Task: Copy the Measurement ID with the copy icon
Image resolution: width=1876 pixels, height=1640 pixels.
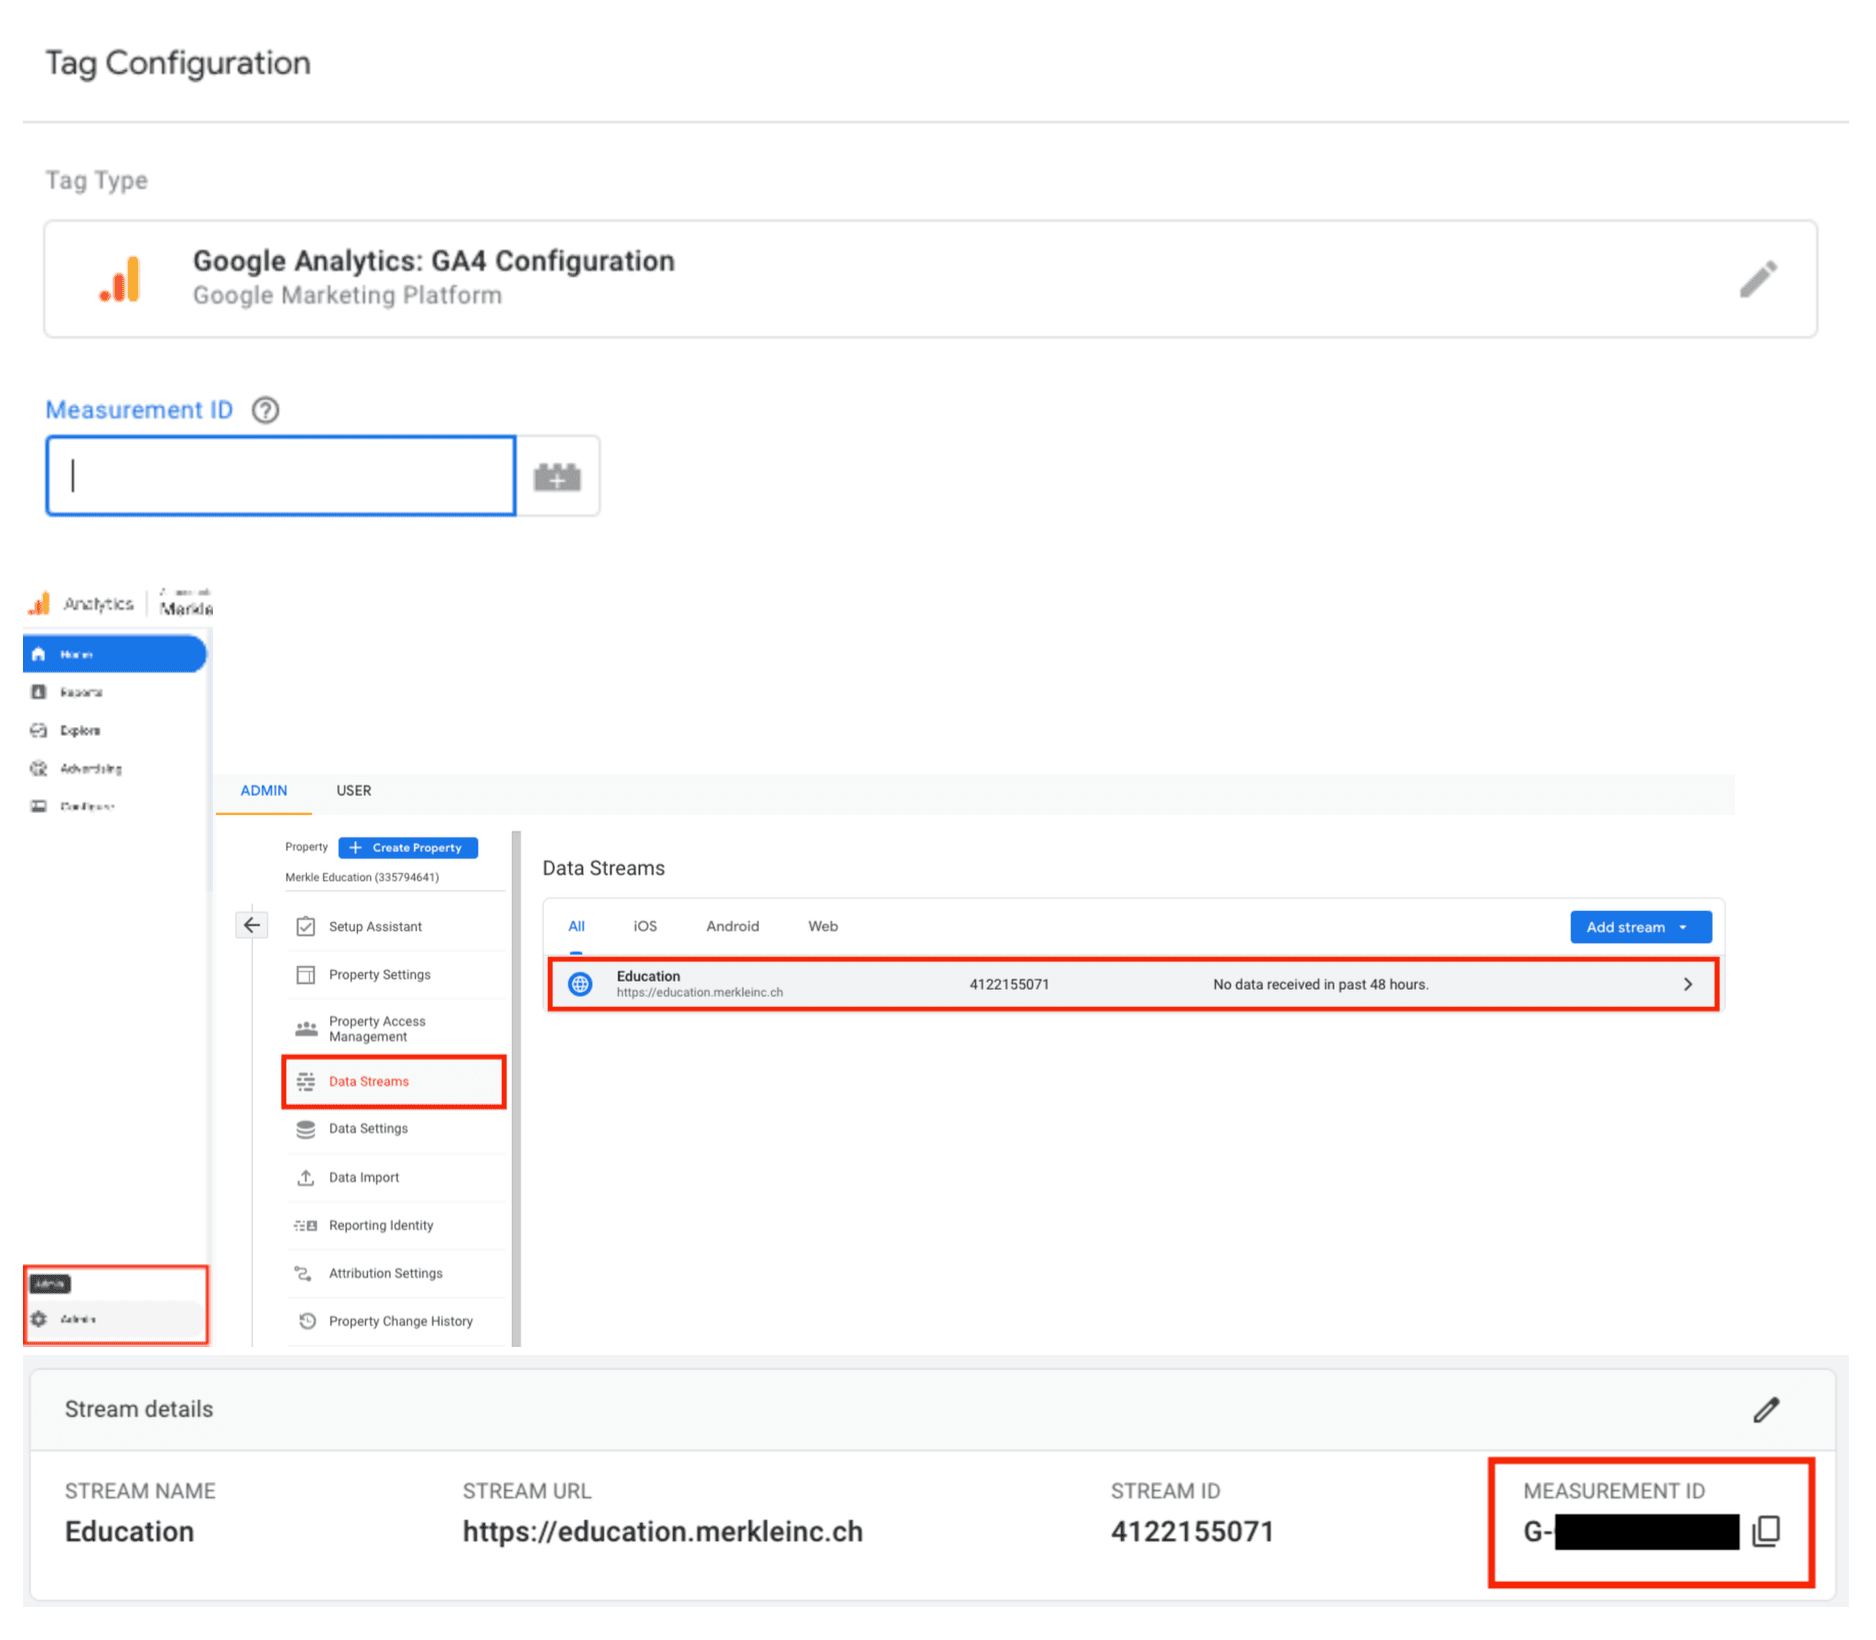Action: click(1767, 1531)
